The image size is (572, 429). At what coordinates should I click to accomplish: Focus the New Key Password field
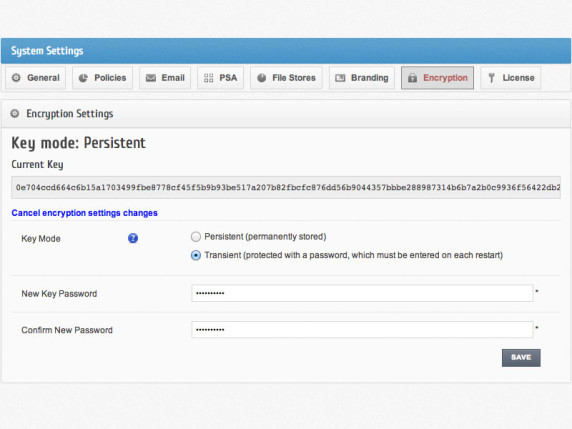point(362,293)
